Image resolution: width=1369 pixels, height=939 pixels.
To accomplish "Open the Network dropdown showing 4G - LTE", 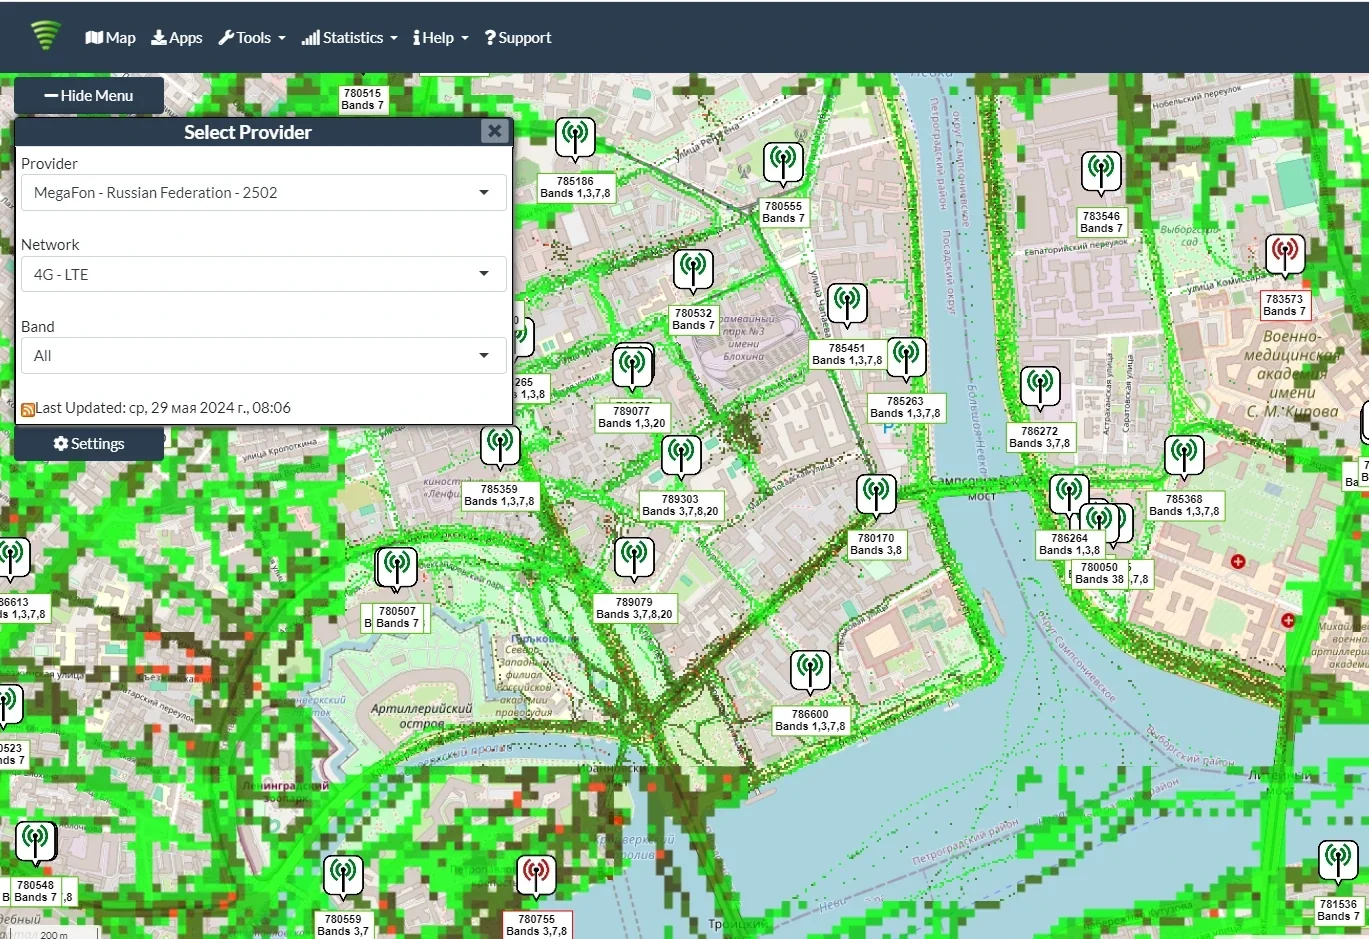I will tap(263, 274).
